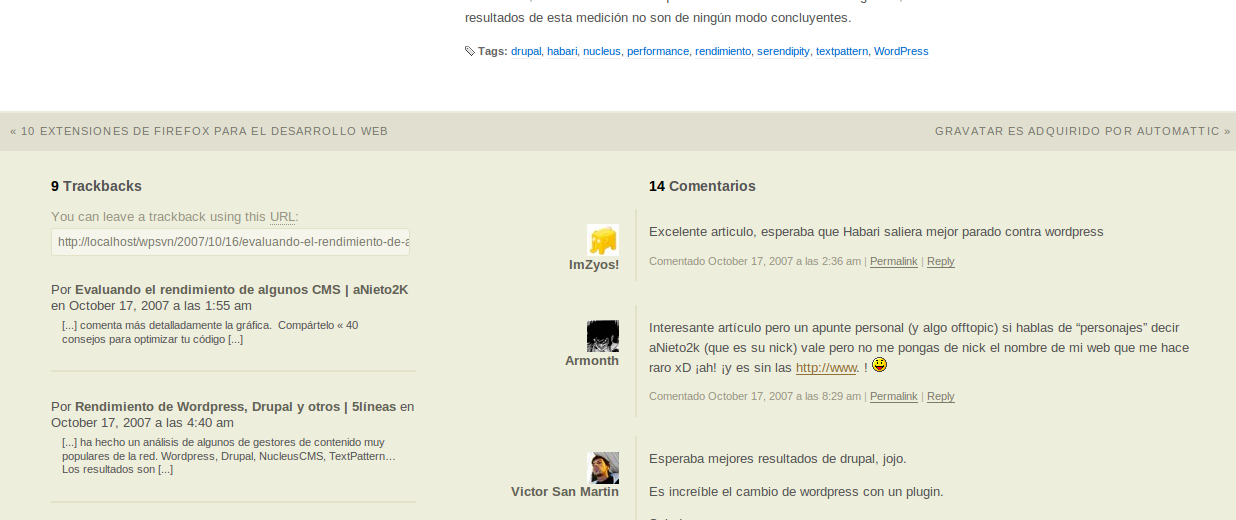The image size is (1236, 520).
Task: Click Armonth's dark avatar image
Action: coord(602,336)
